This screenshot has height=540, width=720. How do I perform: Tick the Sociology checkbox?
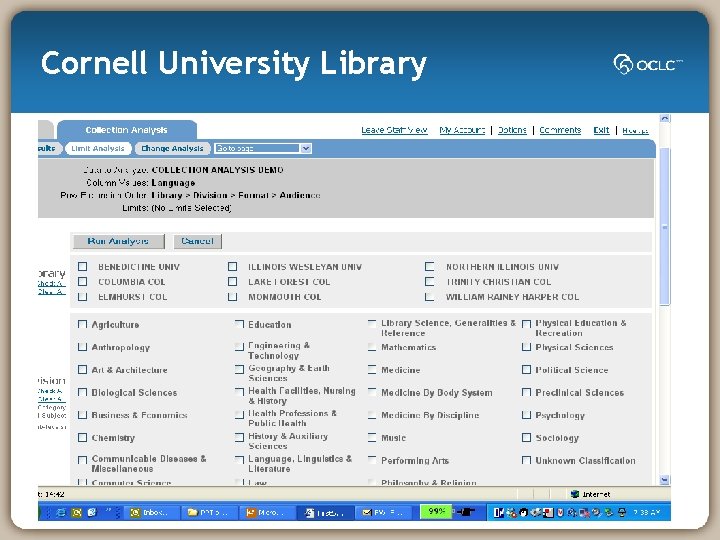527,438
